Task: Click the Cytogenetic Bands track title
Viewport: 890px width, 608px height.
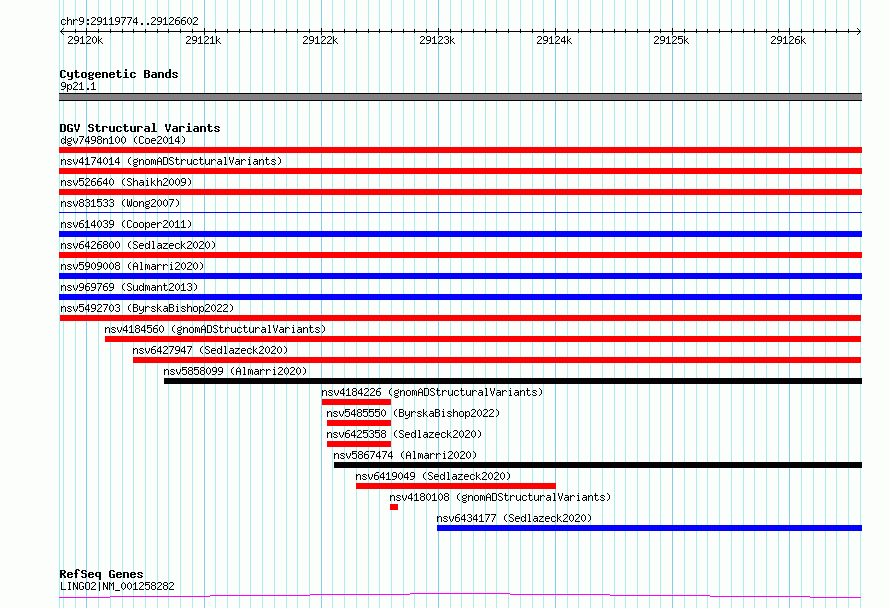Action: [119, 74]
